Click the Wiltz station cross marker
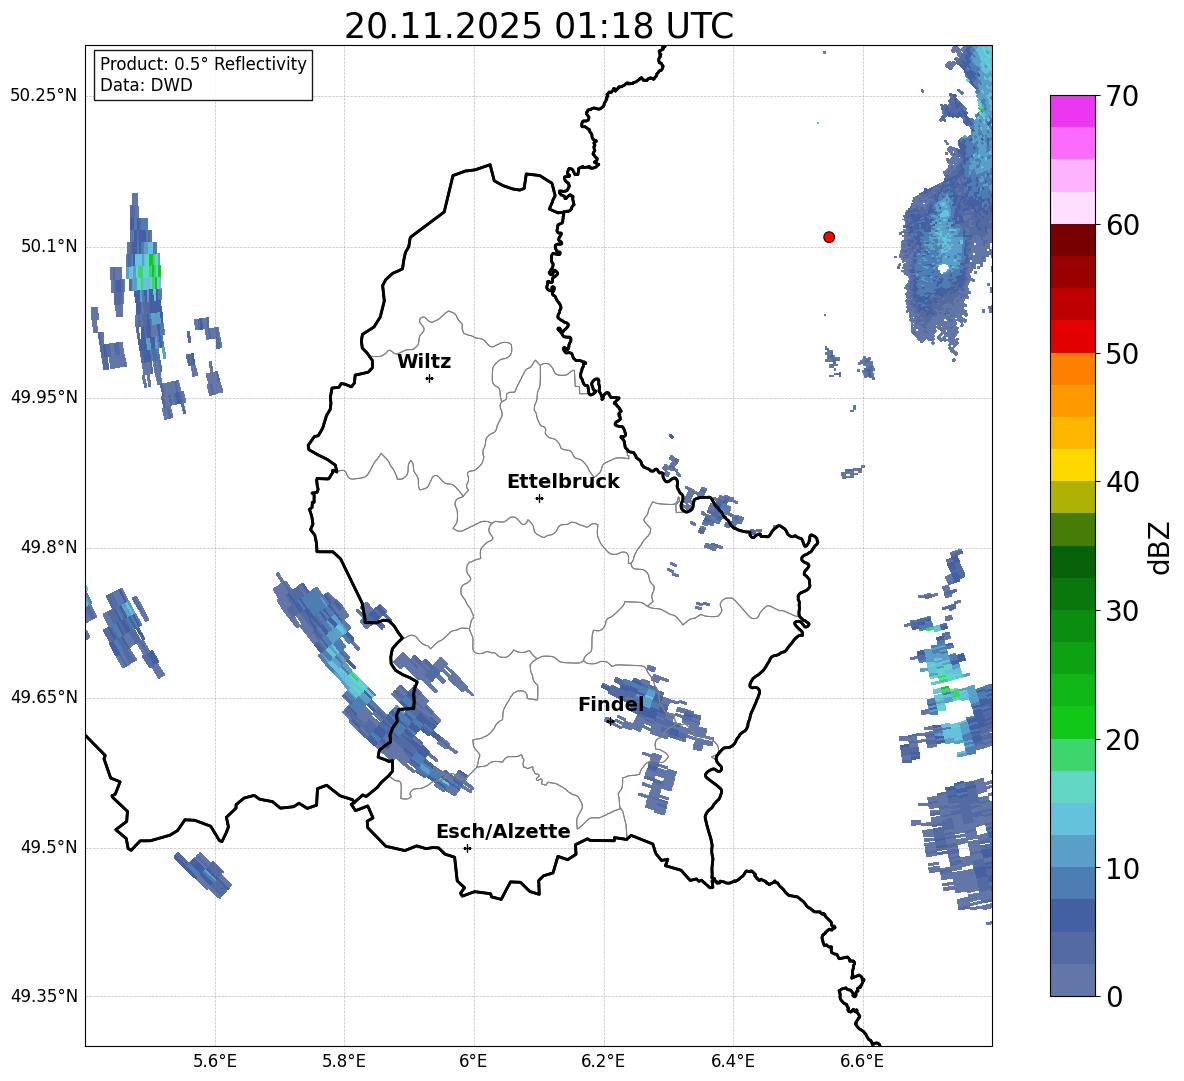 click(430, 378)
